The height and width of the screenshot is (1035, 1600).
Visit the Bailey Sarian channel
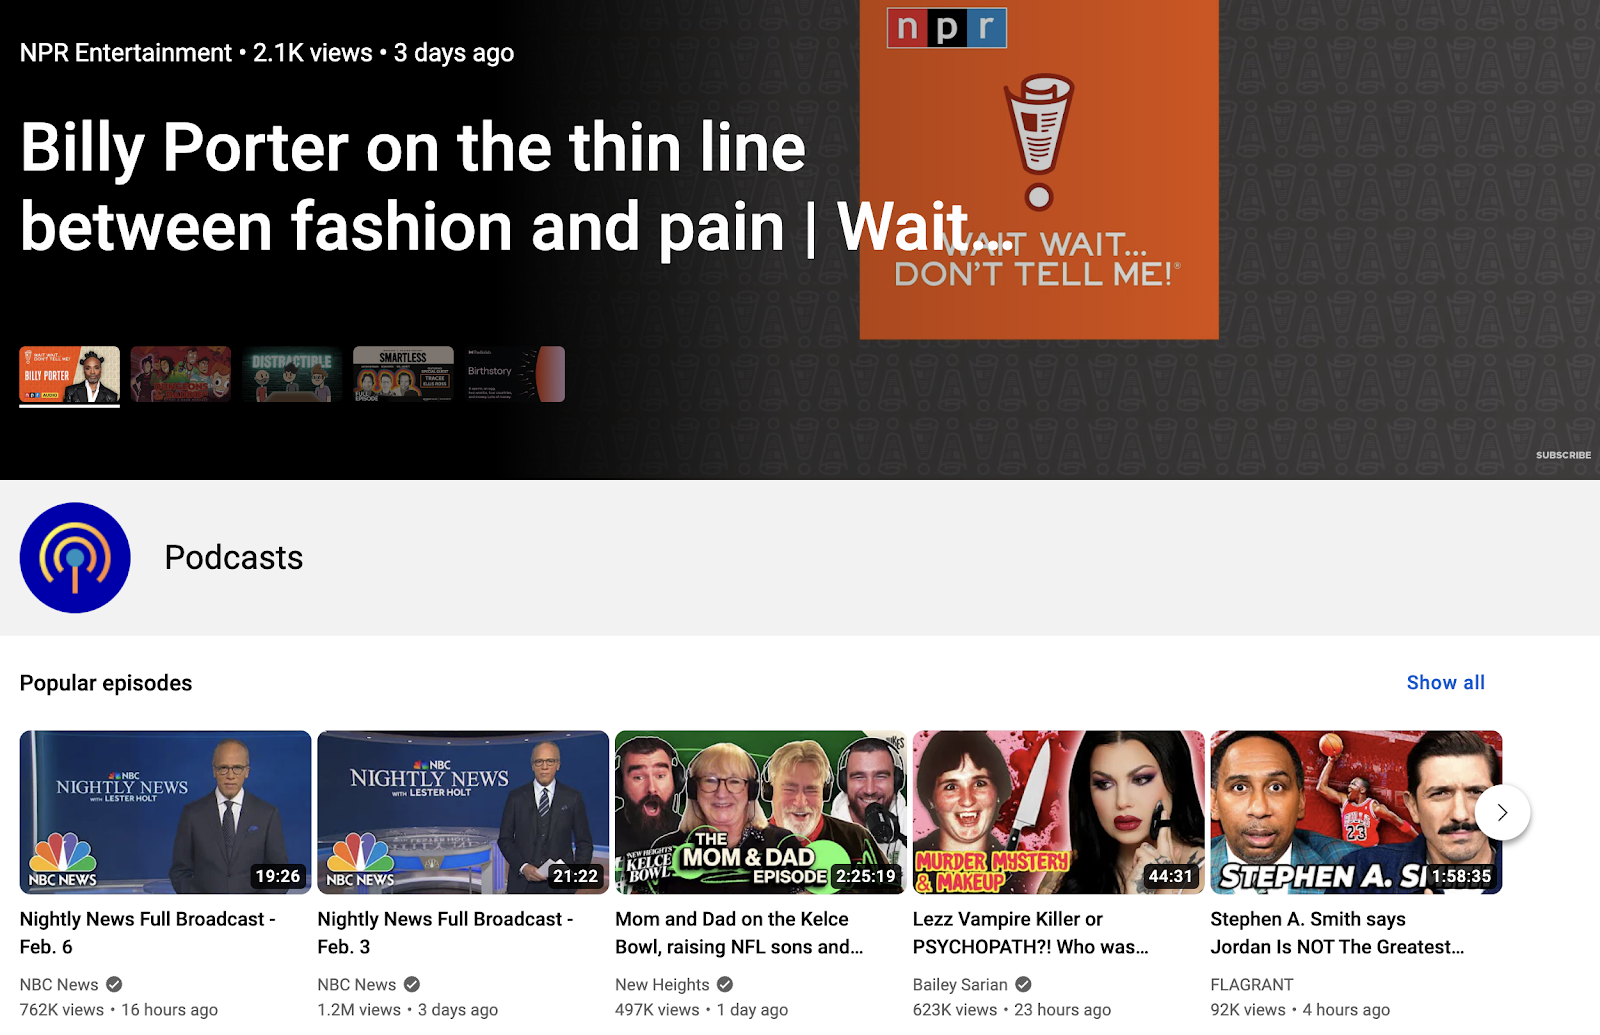(960, 985)
